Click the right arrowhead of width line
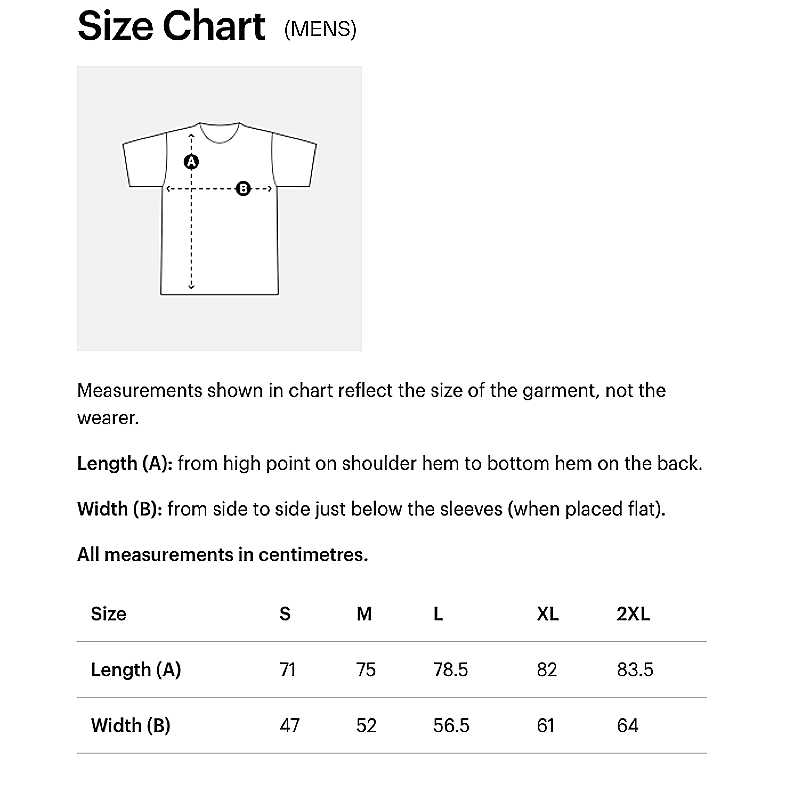This screenshot has height=788, width=788. click(269, 188)
